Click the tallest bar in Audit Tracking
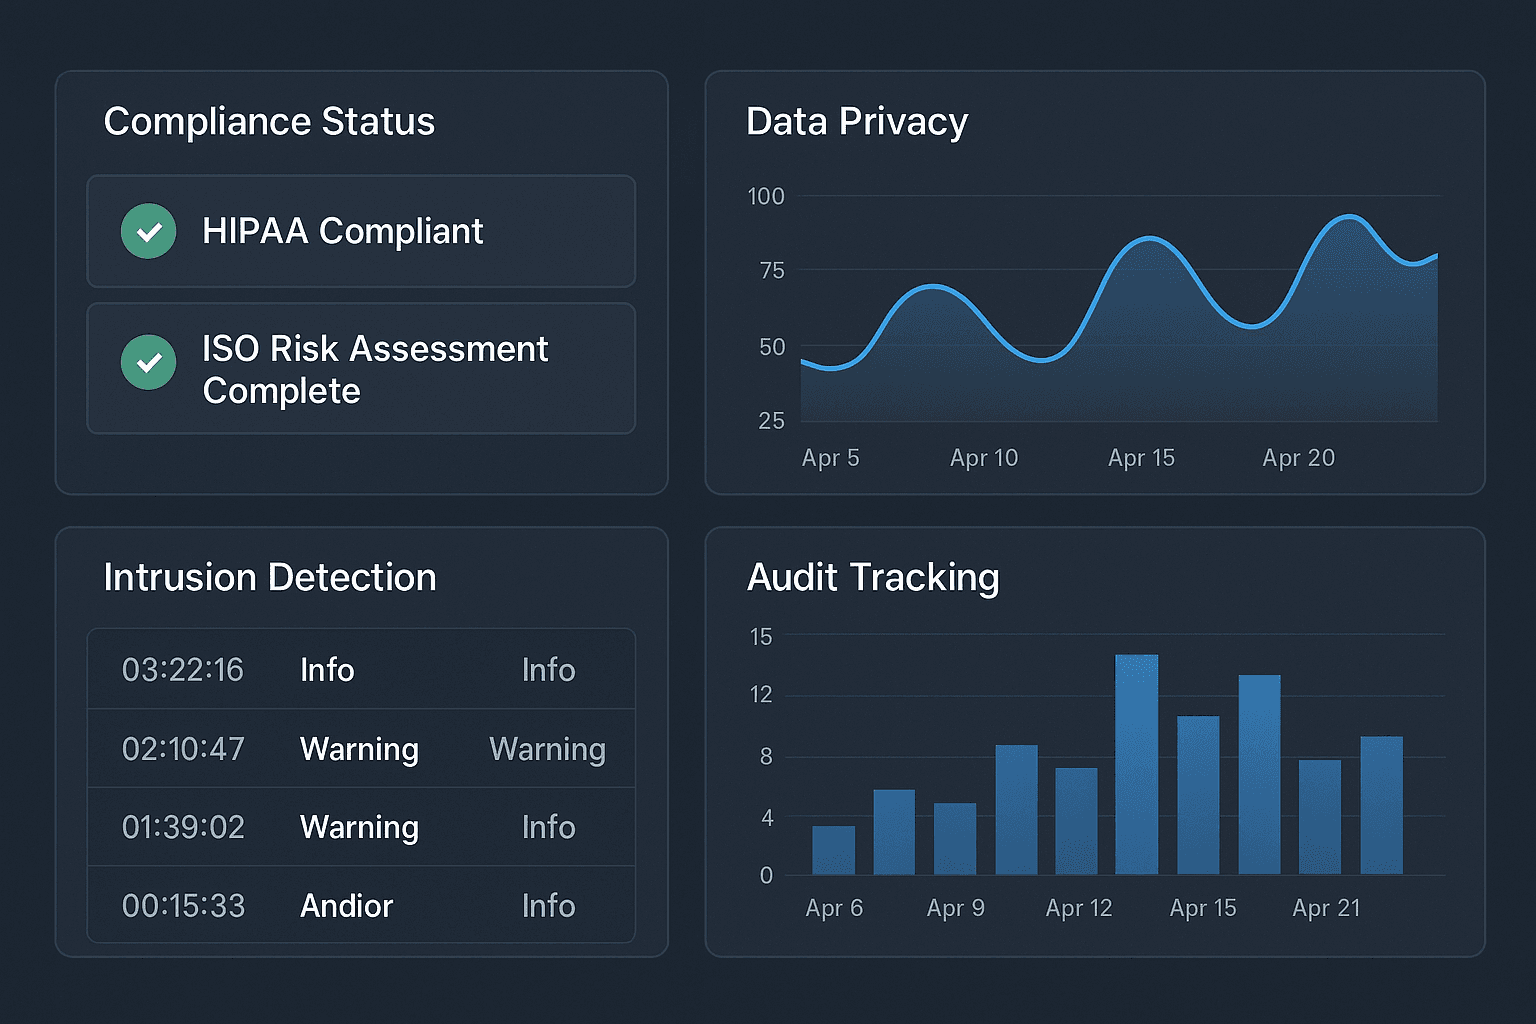This screenshot has height=1024, width=1536. click(1137, 765)
